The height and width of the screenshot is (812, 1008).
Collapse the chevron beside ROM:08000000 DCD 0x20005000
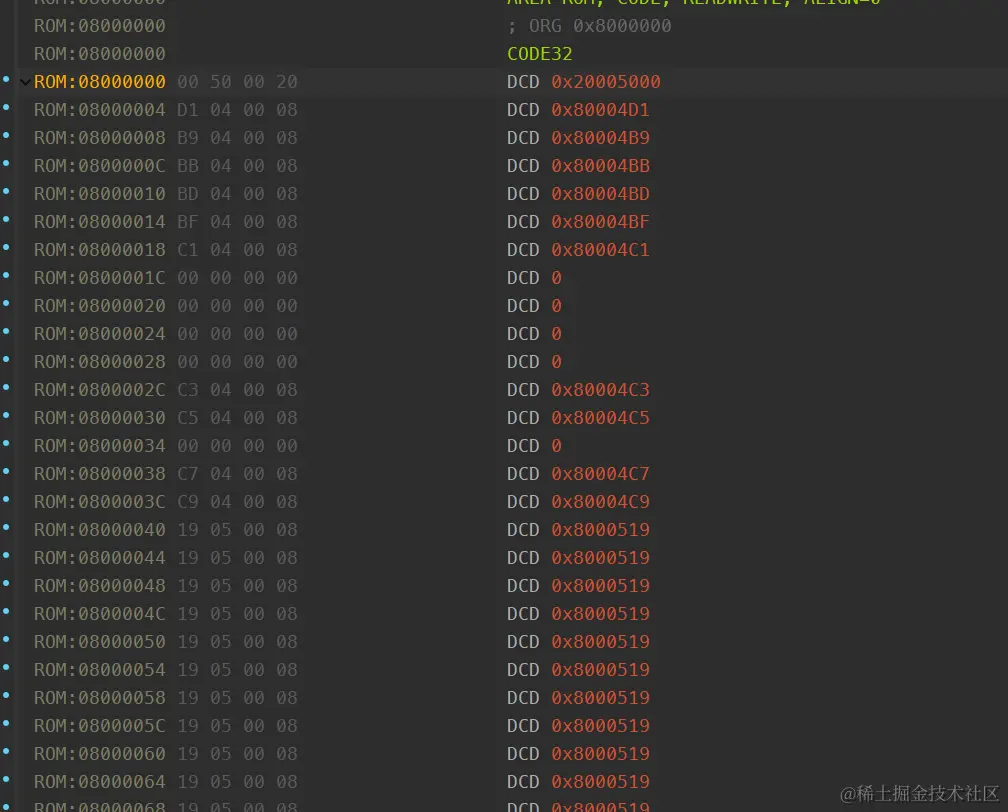point(25,82)
